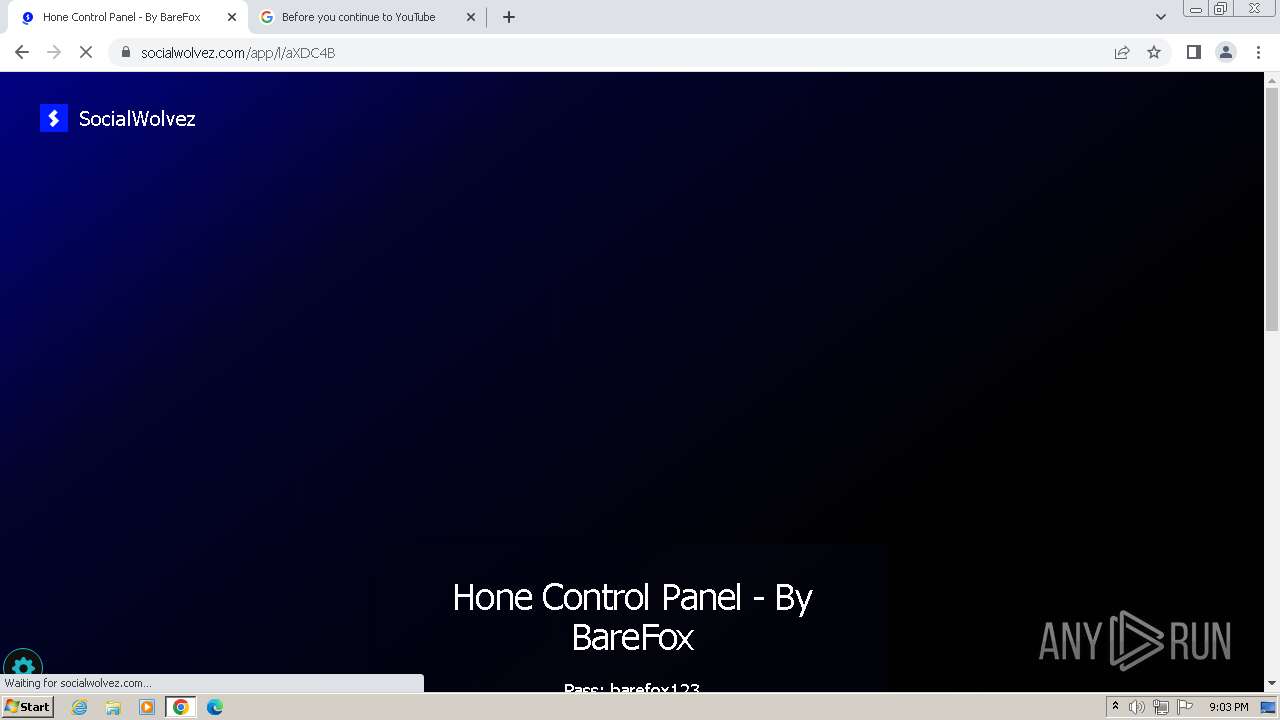Switch to Hone Control Panel tab
The image size is (1280, 720).
coord(121,17)
